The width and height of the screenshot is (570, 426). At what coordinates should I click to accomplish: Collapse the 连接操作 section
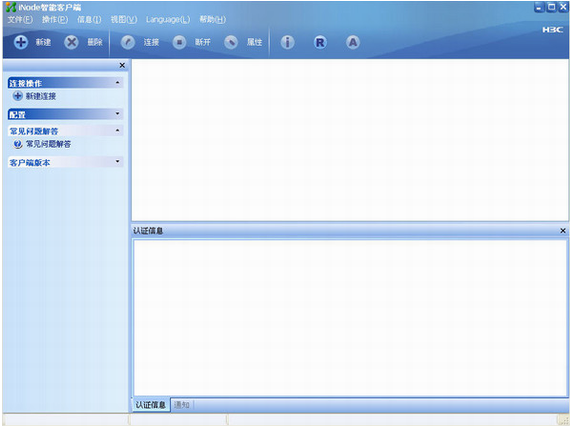pos(117,83)
